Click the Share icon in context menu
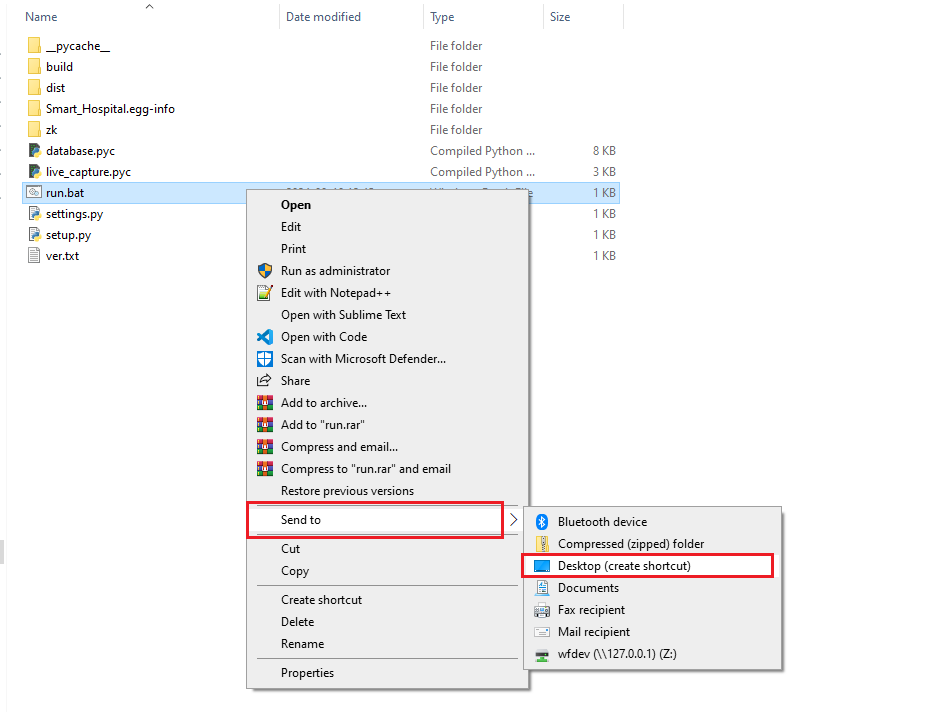 tap(264, 381)
